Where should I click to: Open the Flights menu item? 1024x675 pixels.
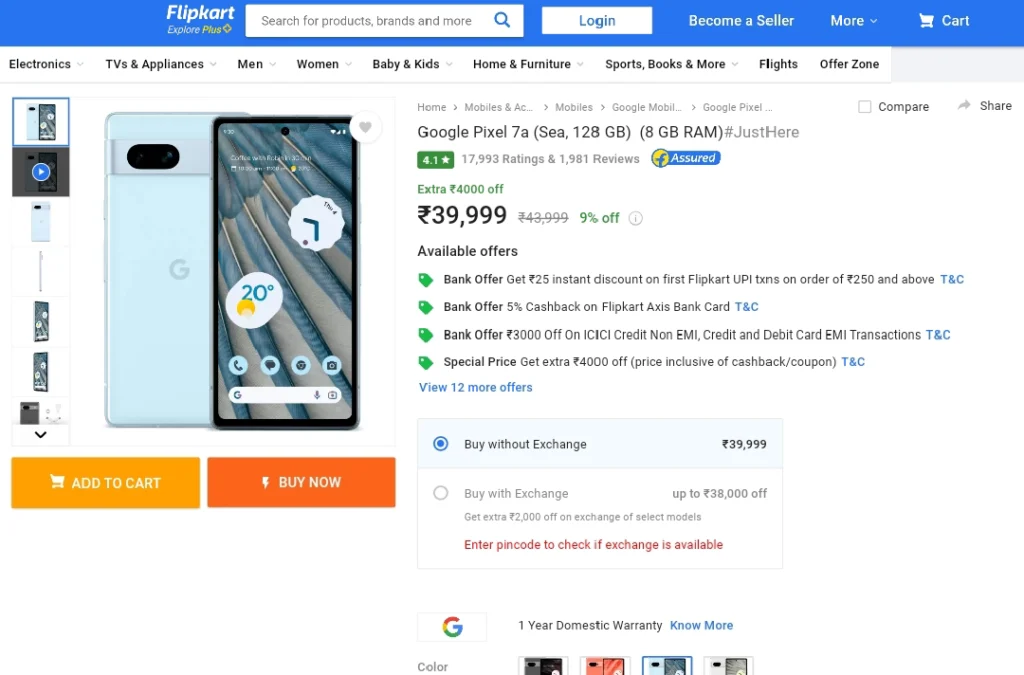(778, 64)
